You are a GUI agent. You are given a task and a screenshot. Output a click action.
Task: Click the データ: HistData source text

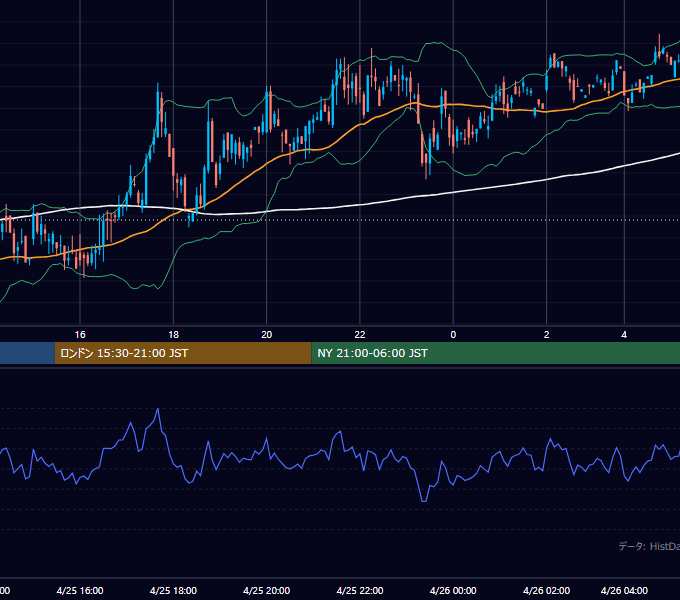(x=649, y=546)
